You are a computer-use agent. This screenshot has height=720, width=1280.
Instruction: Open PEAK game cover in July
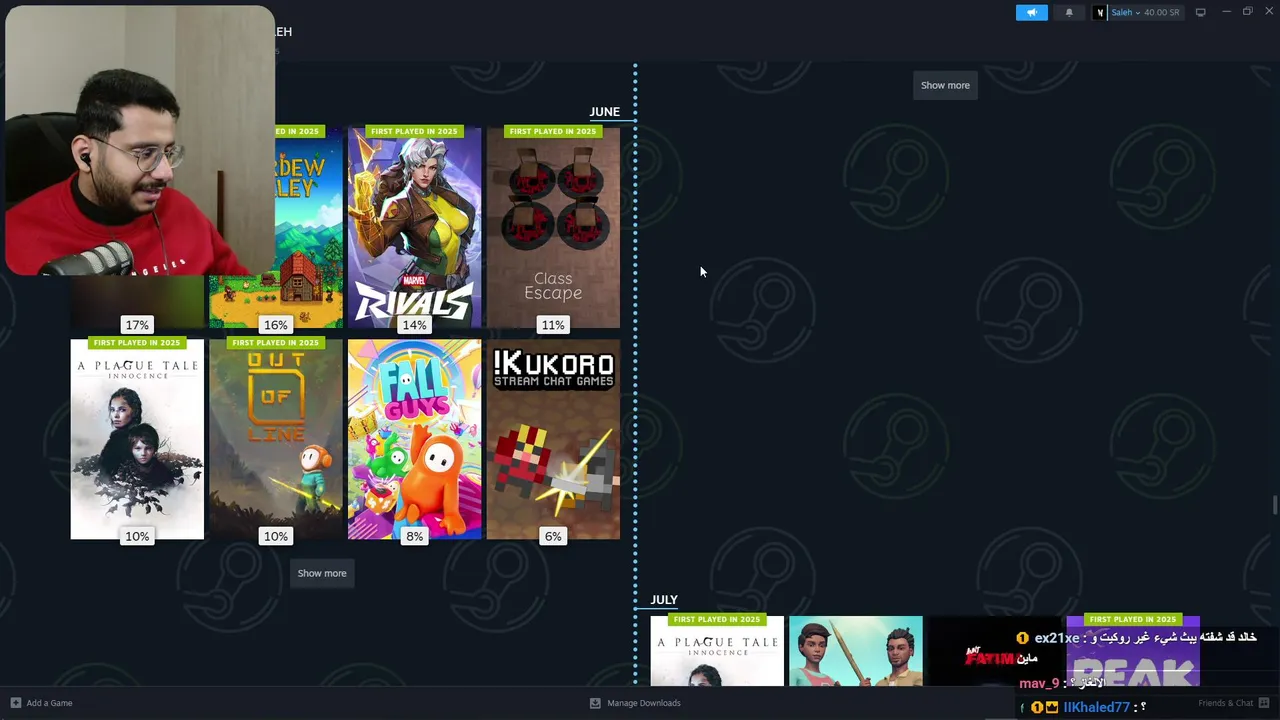pos(1133,651)
